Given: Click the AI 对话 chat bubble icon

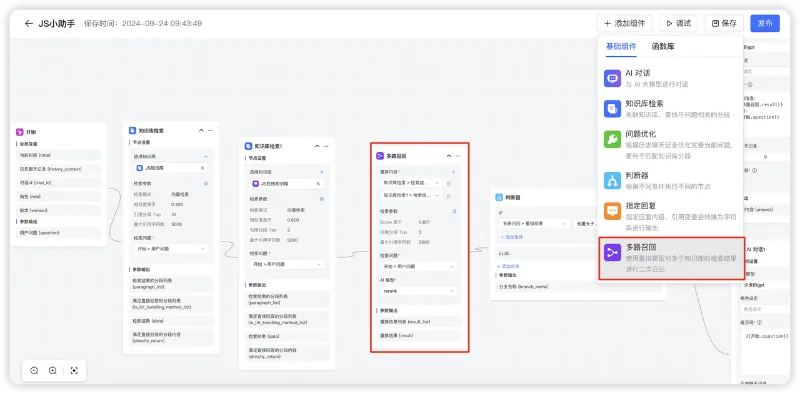Looking at the screenshot, I should coord(612,78).
